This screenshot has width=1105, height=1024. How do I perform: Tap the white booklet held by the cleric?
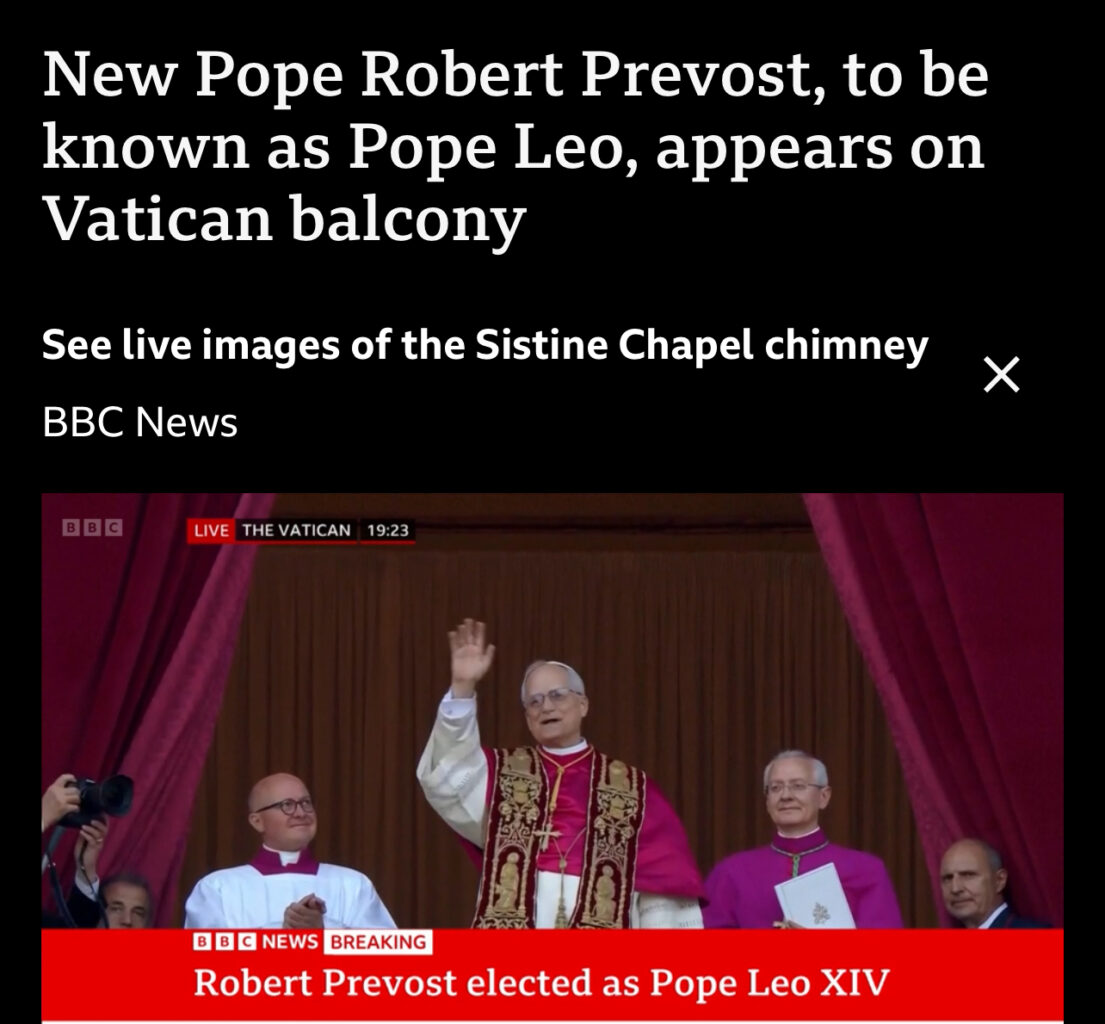click(815, 896)
